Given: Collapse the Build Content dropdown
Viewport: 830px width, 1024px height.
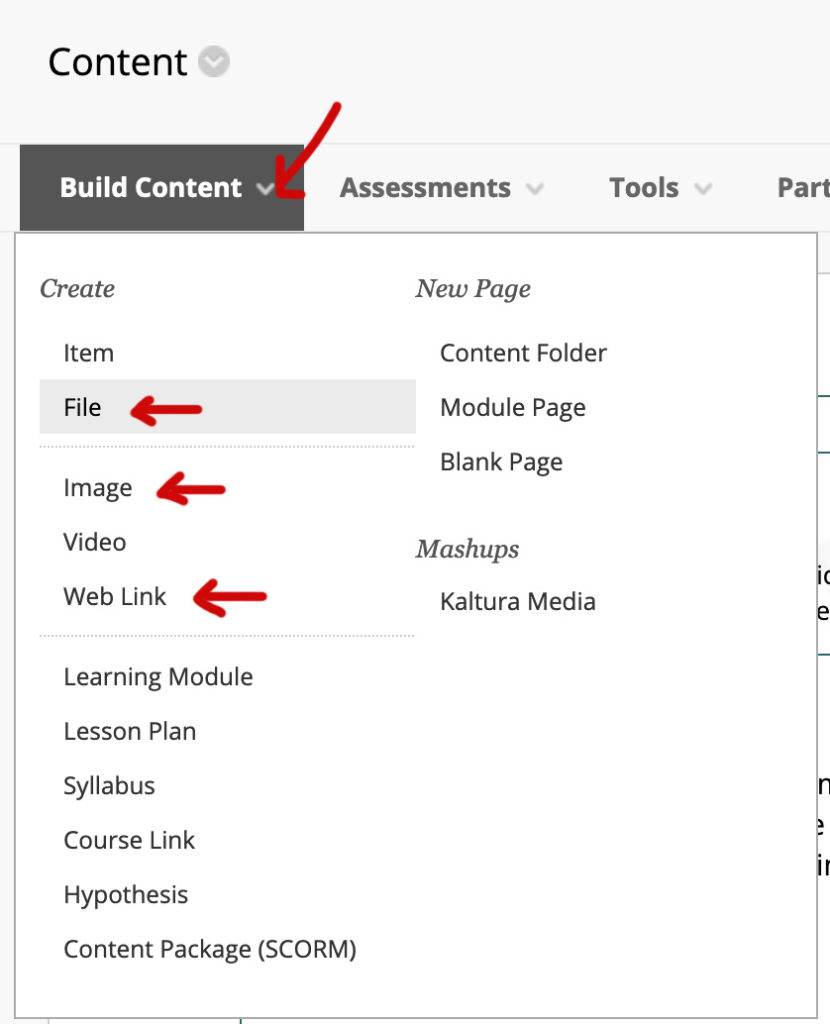Looking at the screenshot, I should click(x=161, y=188).
